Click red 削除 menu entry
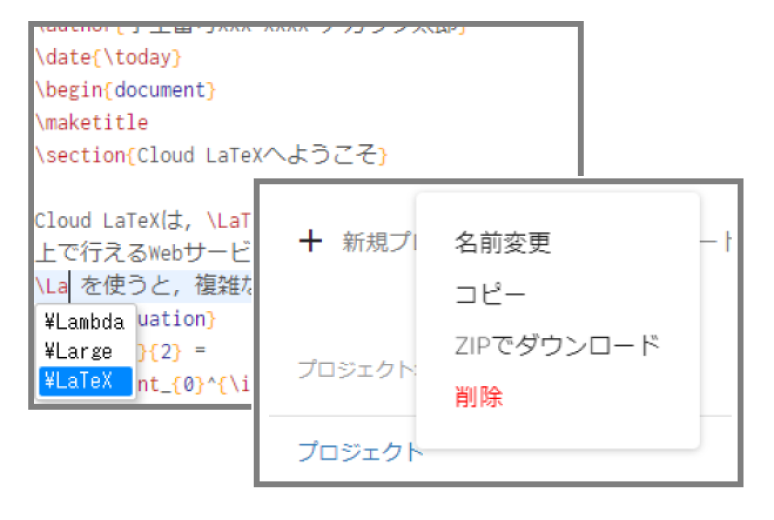774x520 pixels. (479, 397)
